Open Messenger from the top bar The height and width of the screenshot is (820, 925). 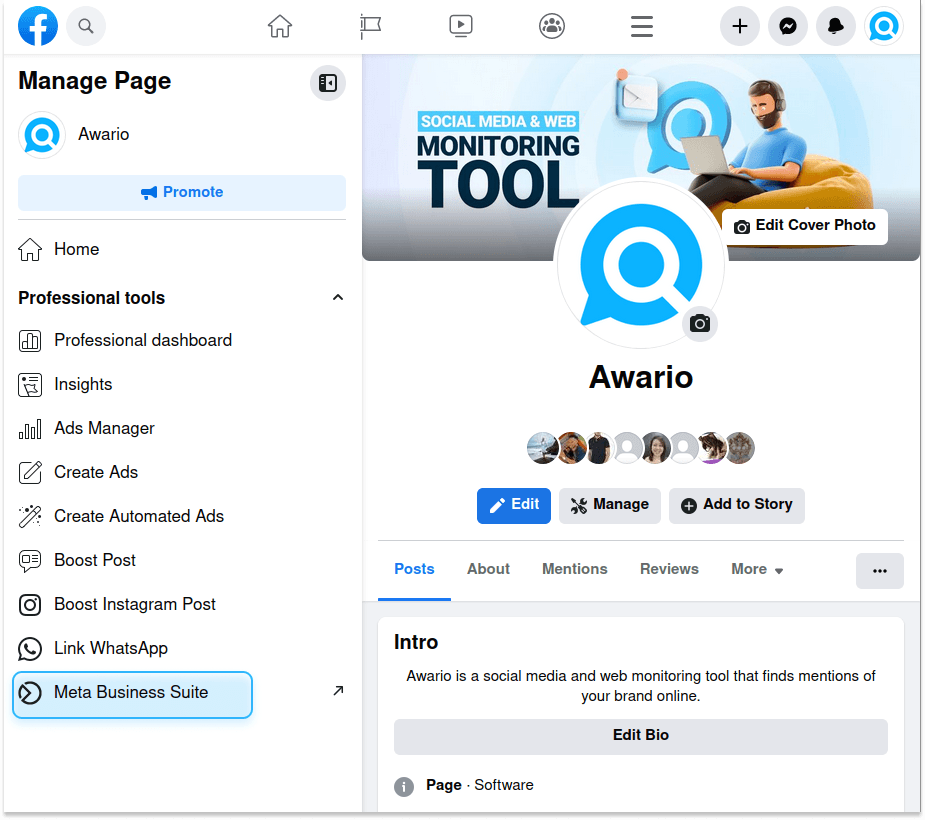tap(787, 26)
